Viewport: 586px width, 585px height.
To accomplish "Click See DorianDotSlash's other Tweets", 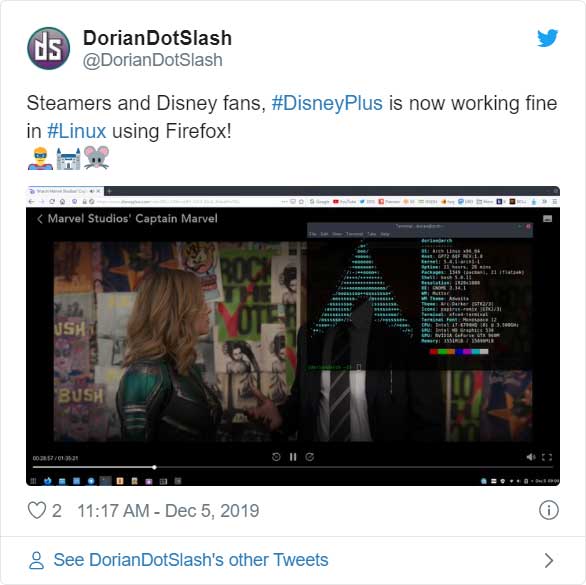I will coord(191,560).
